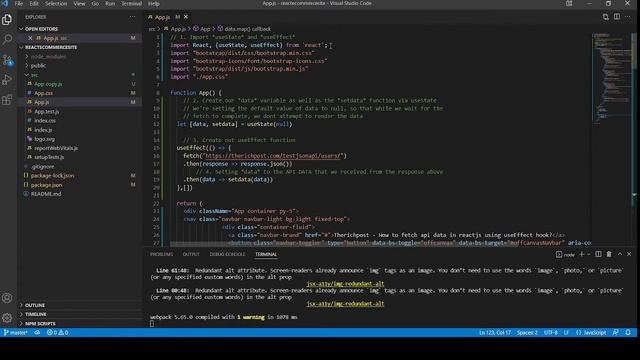
Task: Click the Explorer more actions ellipsis
Action: (132, 17)
